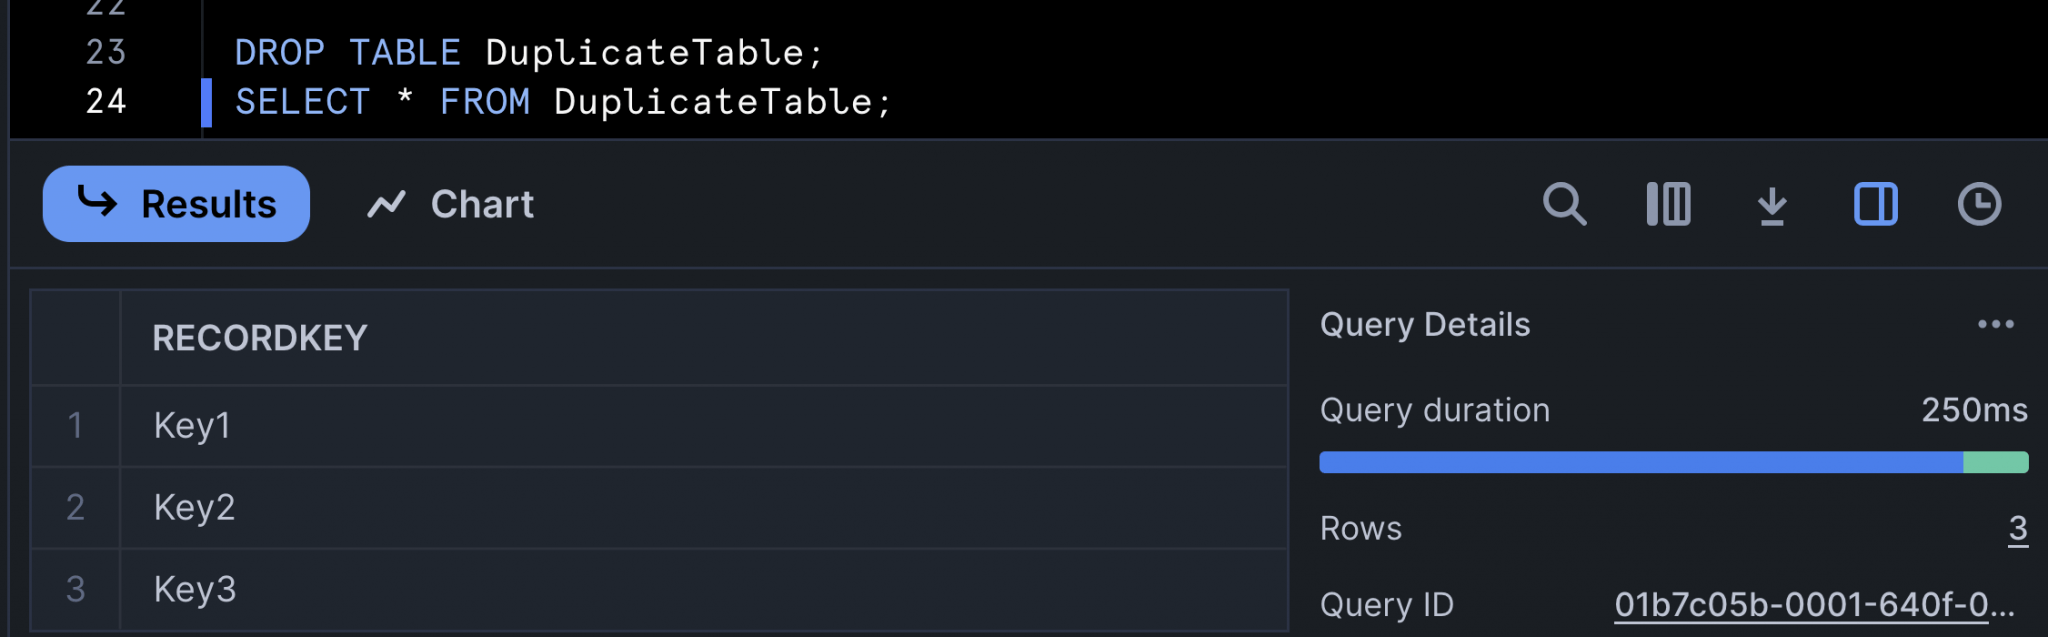Image resolution: width=2048 pixels, height=637 pixels.
Task: Click the chart line icon next to Chart
Action: pyautogui.click(x=390, y=204)
